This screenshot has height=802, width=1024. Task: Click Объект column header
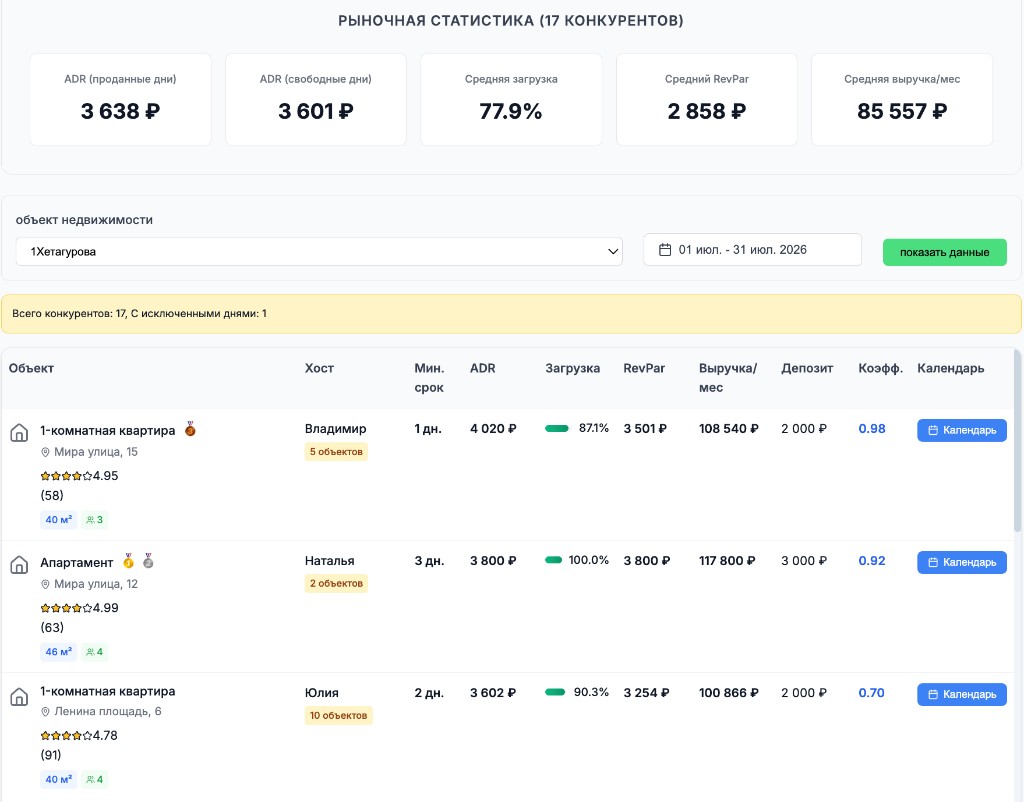click(31, 368)
